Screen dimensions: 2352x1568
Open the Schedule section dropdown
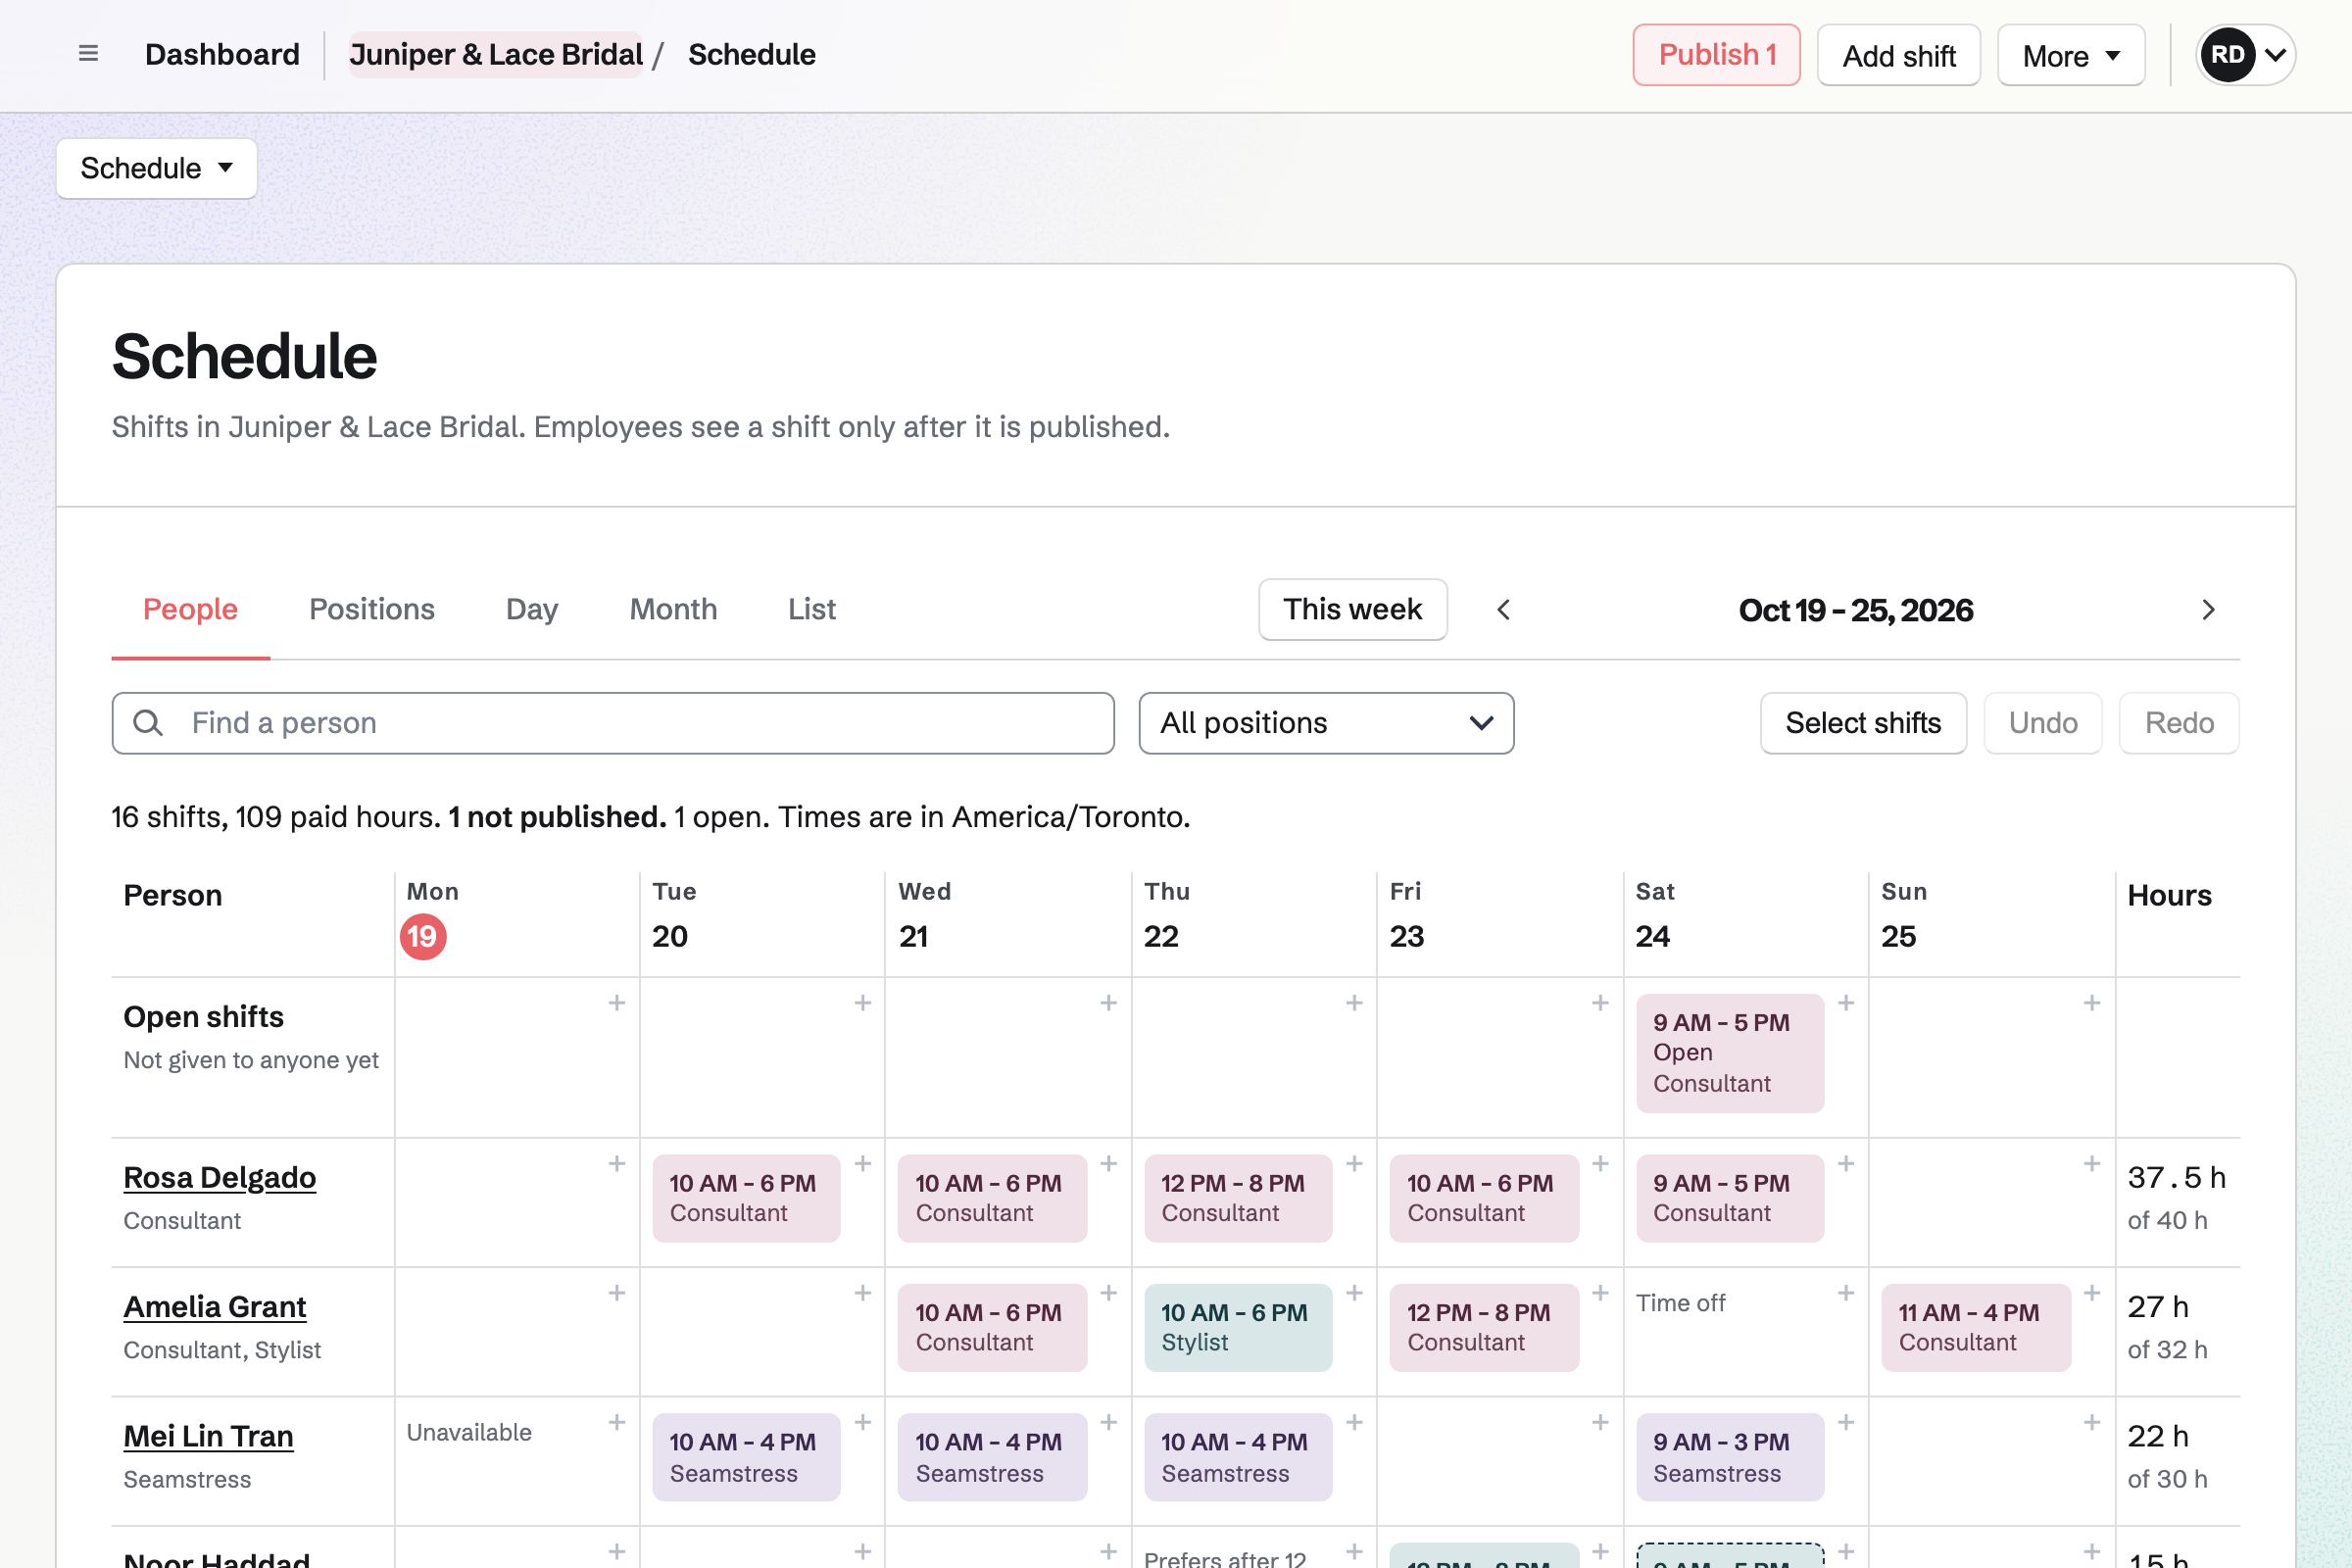157,168
